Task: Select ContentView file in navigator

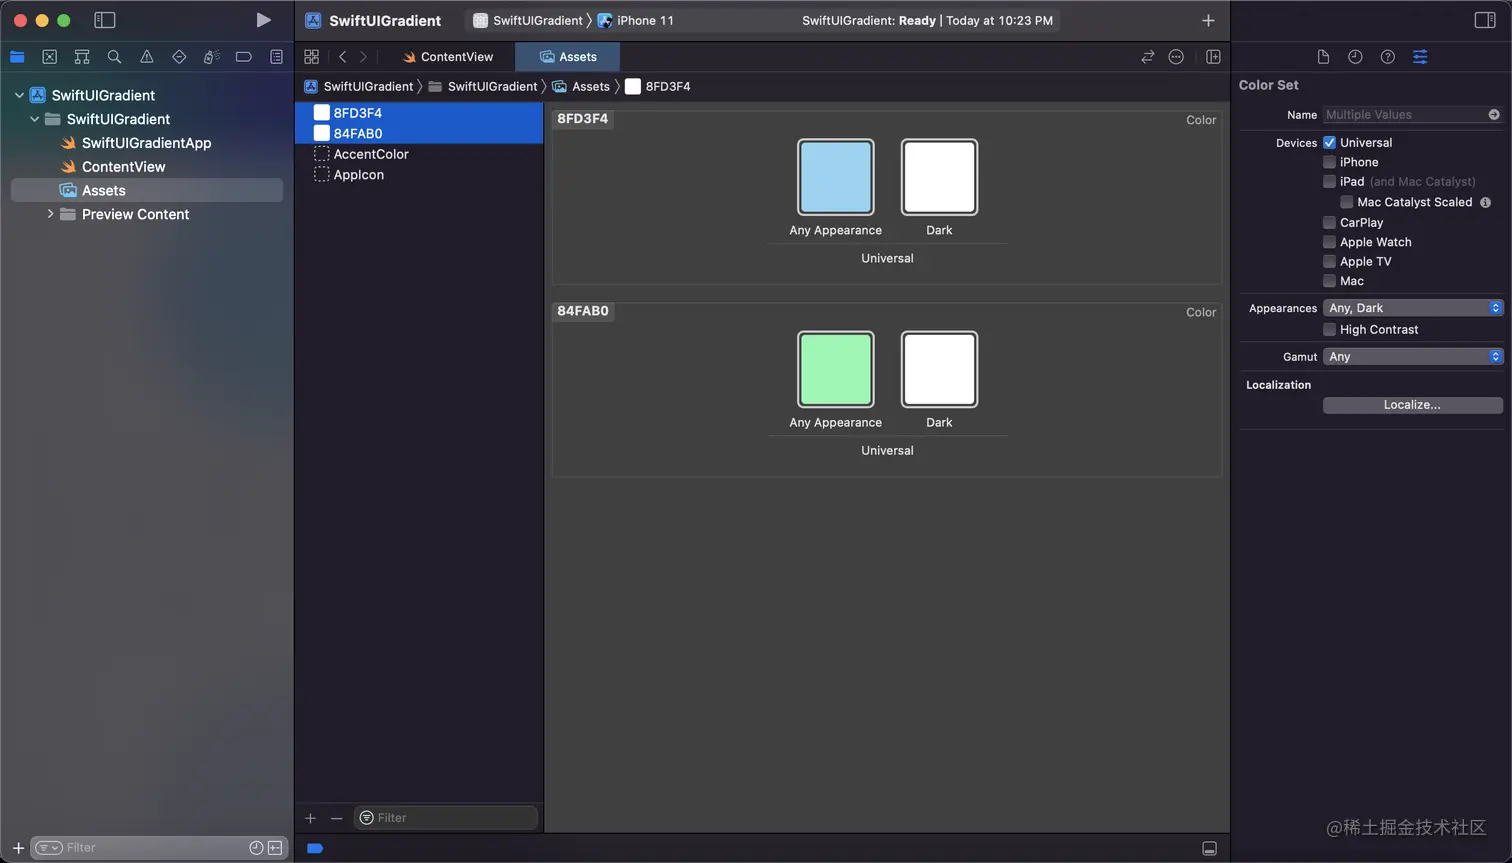Action: 123,167
